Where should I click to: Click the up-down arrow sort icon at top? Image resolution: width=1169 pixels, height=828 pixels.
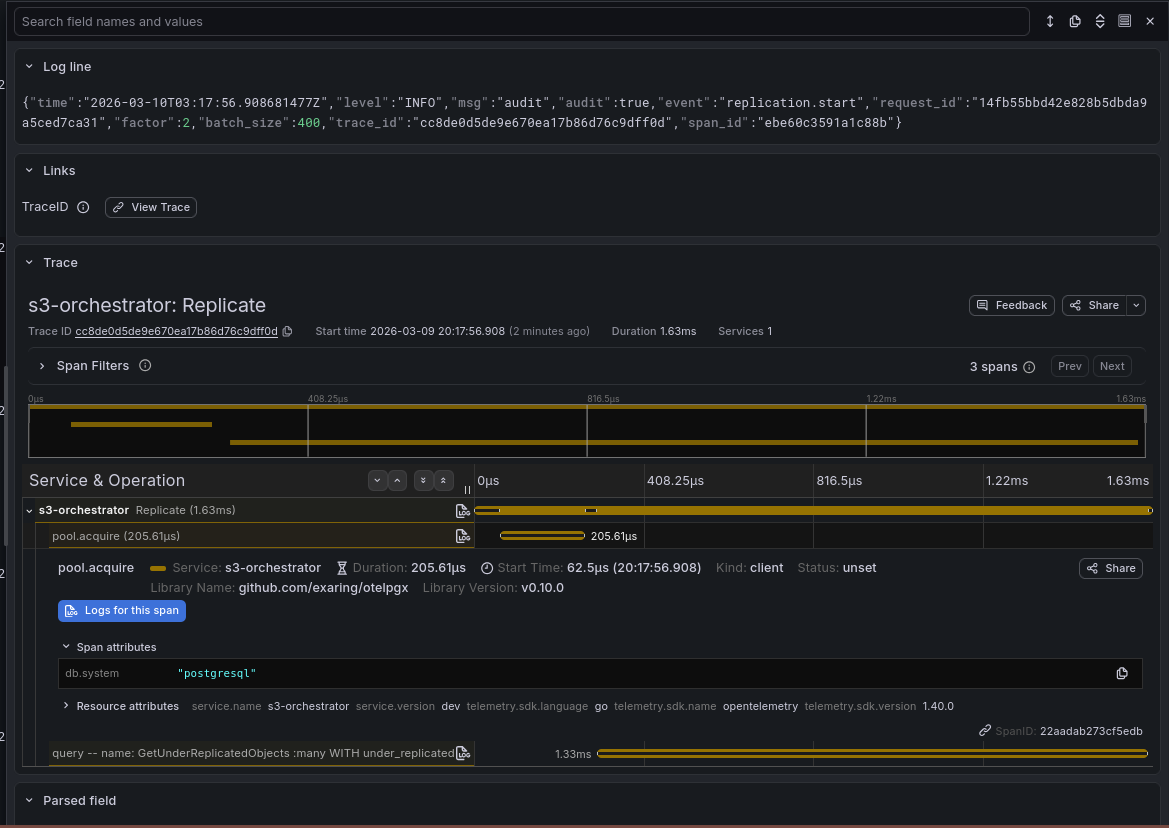tap(1050, 22)
